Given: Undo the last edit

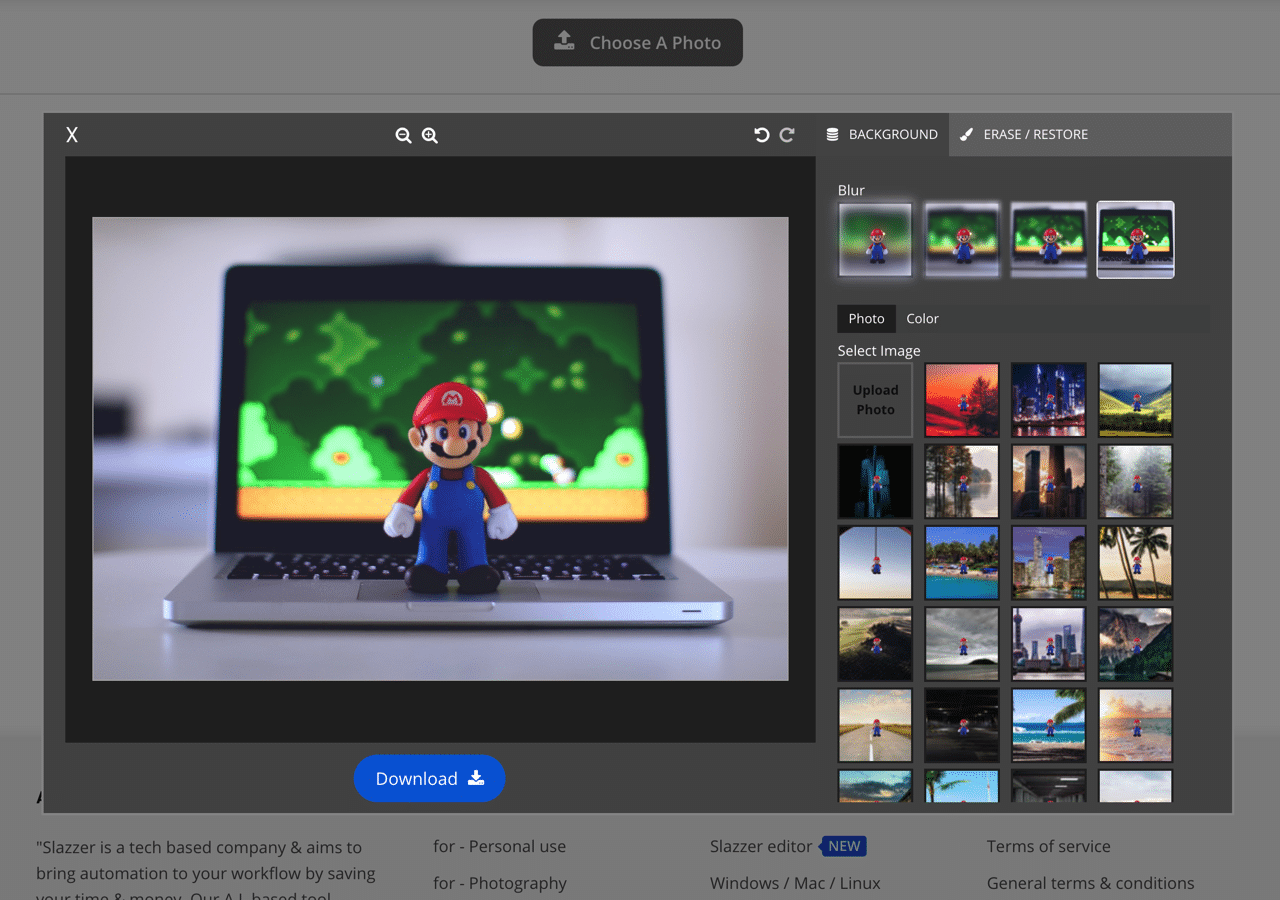Looking at the screenshot, I should 762,134.
